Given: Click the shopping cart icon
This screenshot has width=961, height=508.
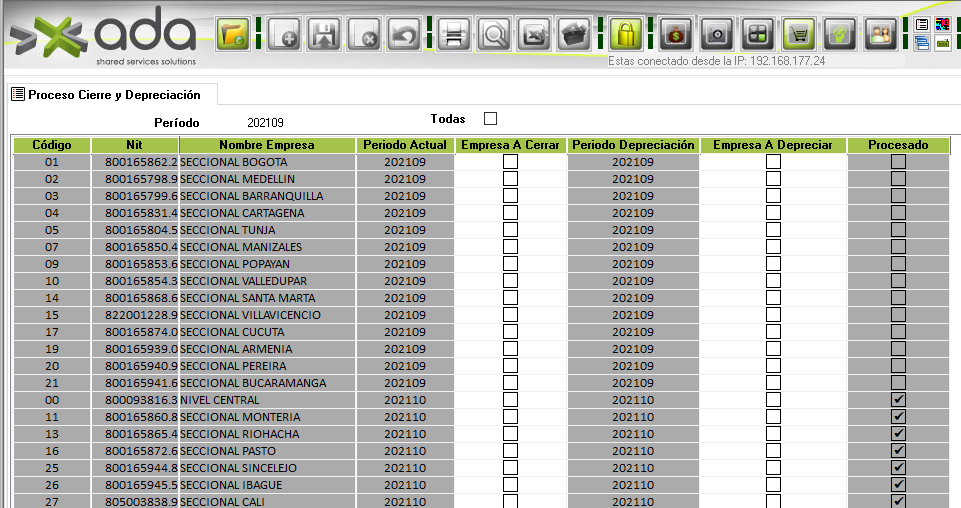Looking at the screenshot, I should 799,35.
